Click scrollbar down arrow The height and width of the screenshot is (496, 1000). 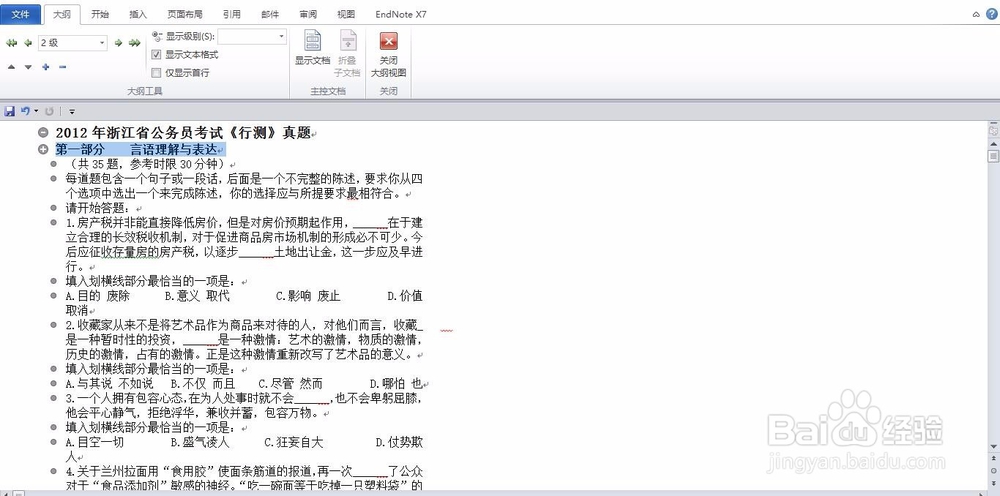(993, 447)
